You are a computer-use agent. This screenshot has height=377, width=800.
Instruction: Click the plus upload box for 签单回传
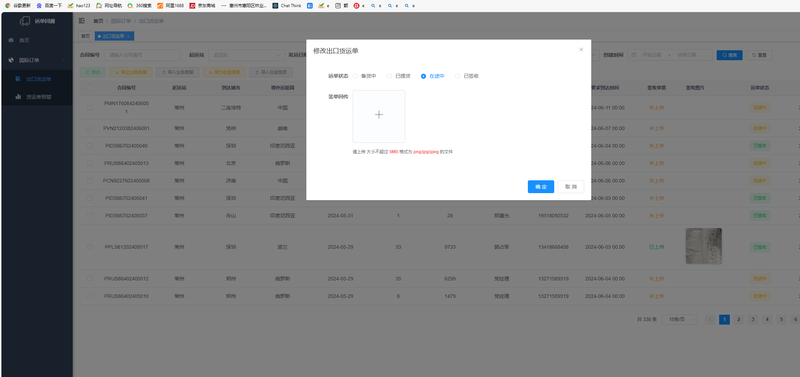click(x=379, y=116)
